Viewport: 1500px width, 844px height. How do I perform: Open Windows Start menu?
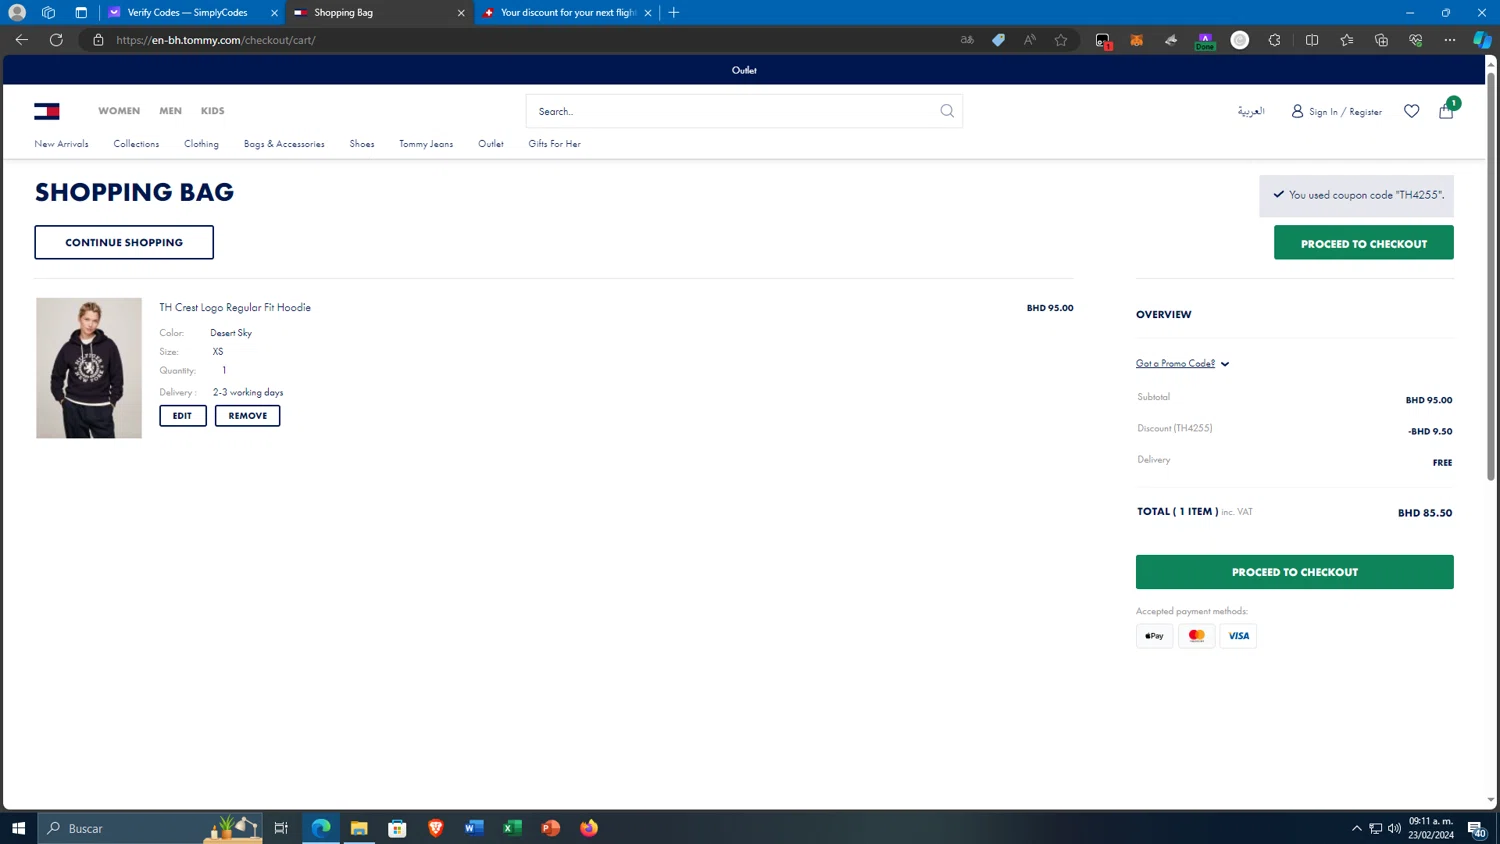[18, 828]
